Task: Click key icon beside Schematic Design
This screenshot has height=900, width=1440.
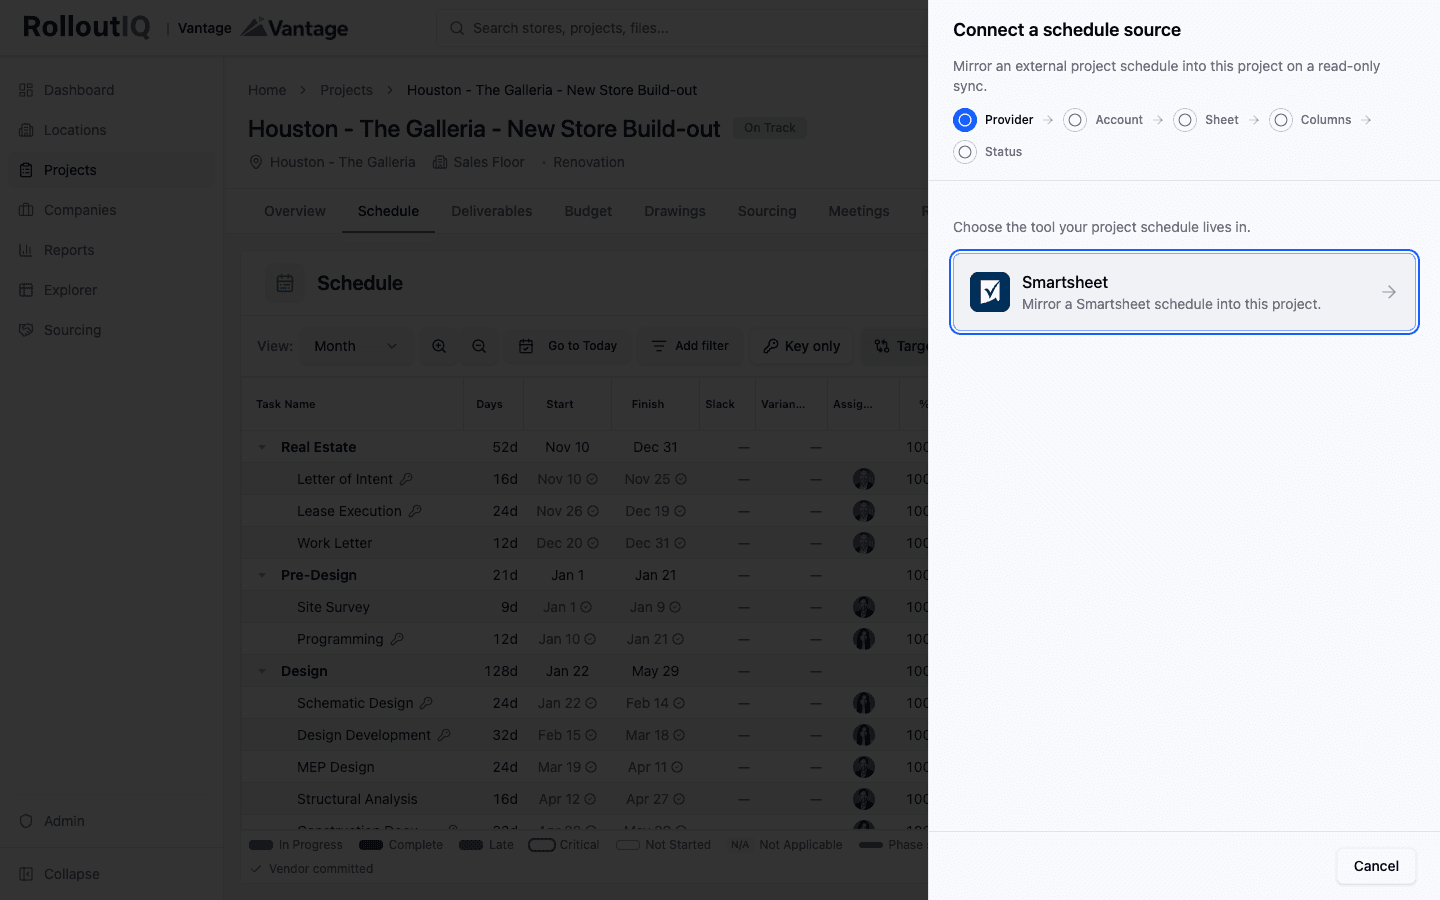Action: coord(426,703)
